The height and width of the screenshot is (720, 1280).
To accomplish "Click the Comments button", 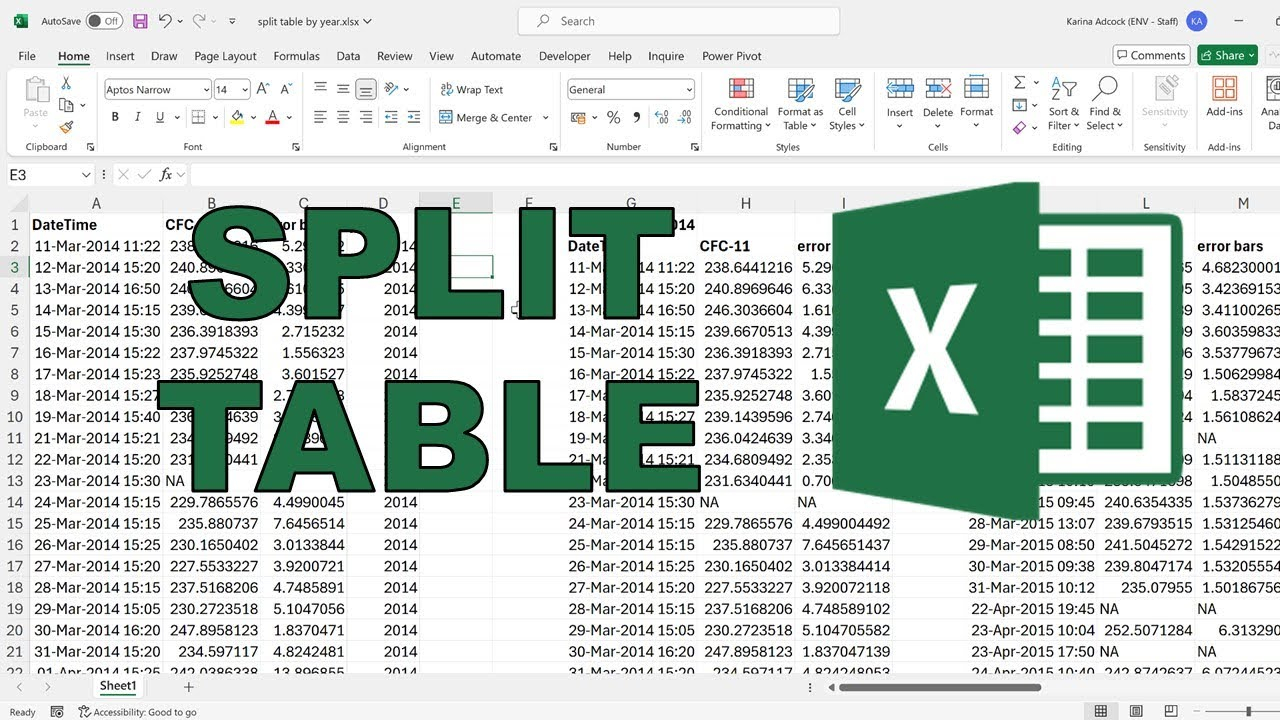I will (x=1150, y=55).
